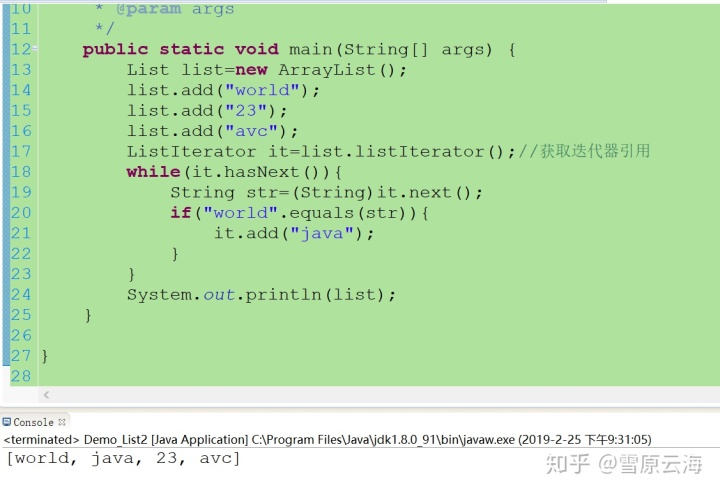
Task: Click line number 21 in the gutter
Action: coord(21,233)
